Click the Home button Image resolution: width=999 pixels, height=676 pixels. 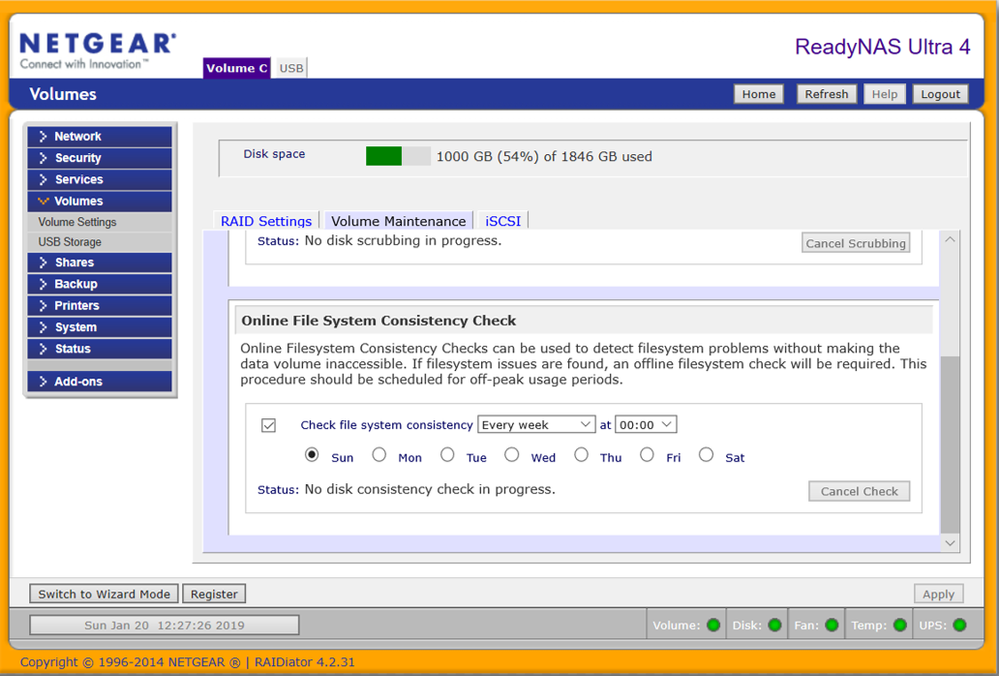[759, 94]
